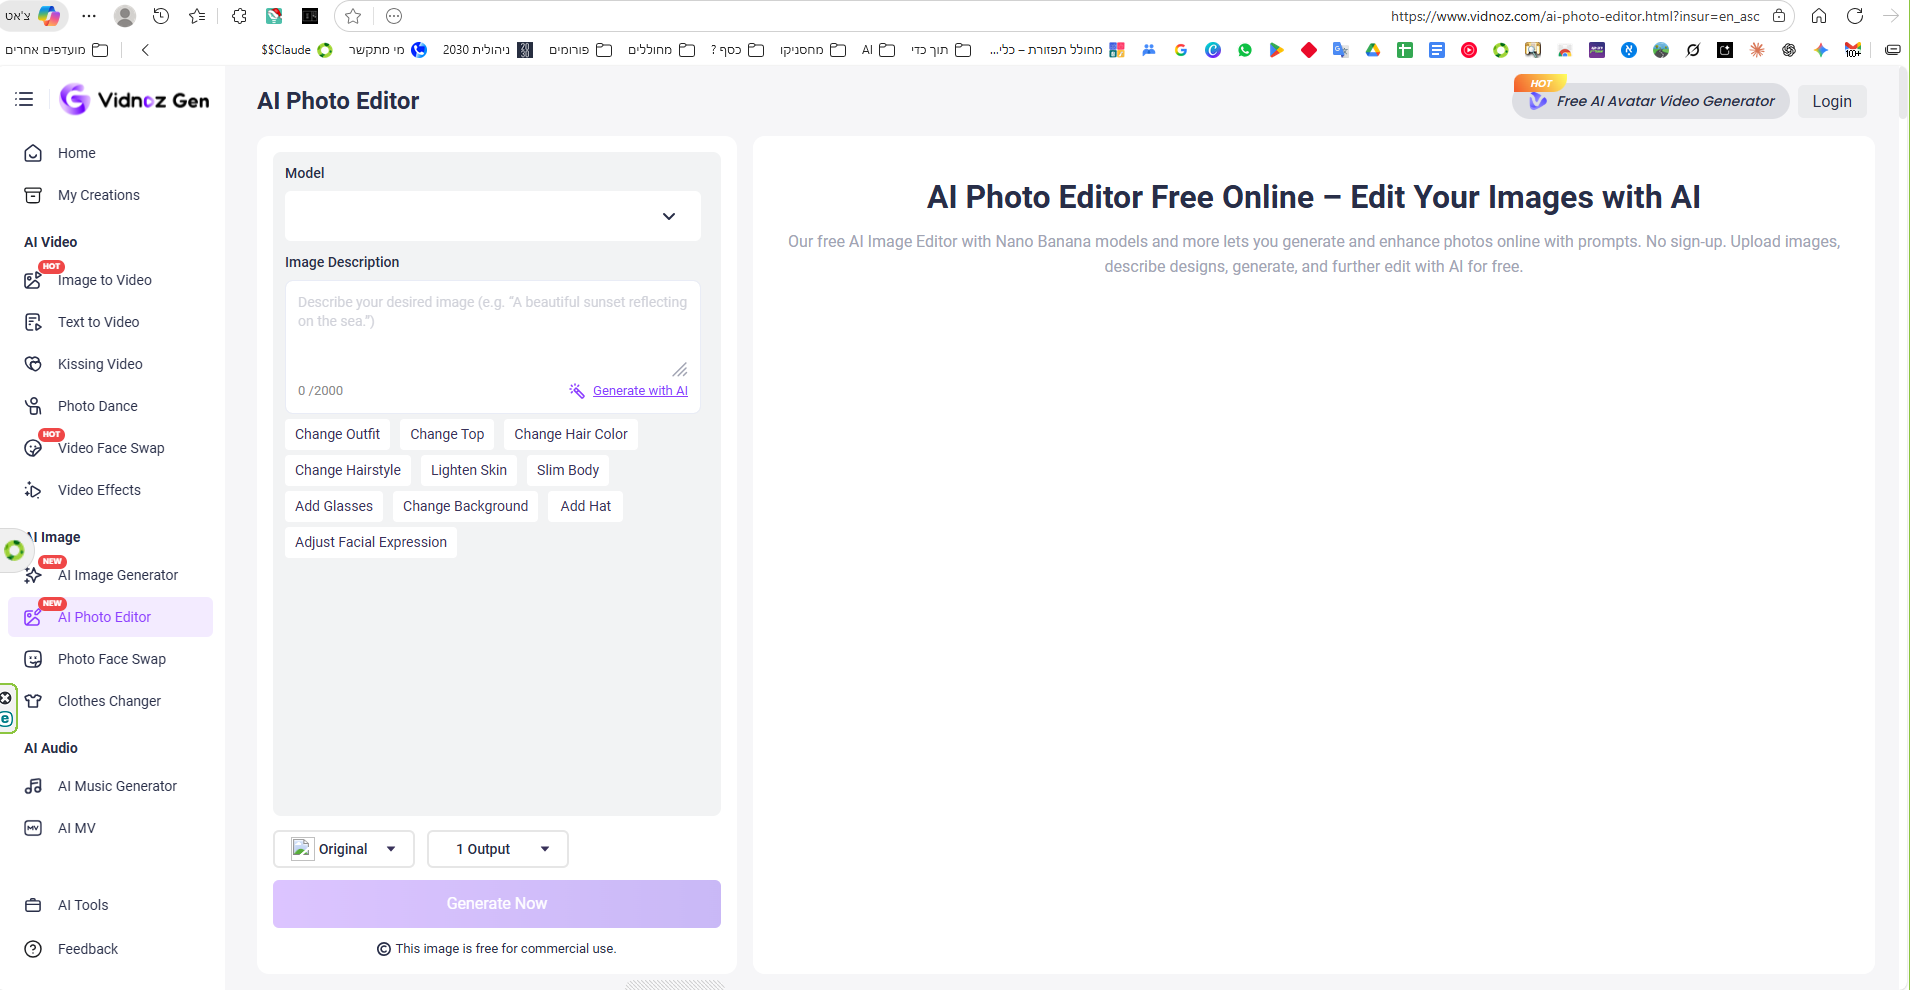Click the Clothes Changer shirt icon
The height and width of the screenshot is (990, 1910).
pyautogui.click(x=33, y=701)
